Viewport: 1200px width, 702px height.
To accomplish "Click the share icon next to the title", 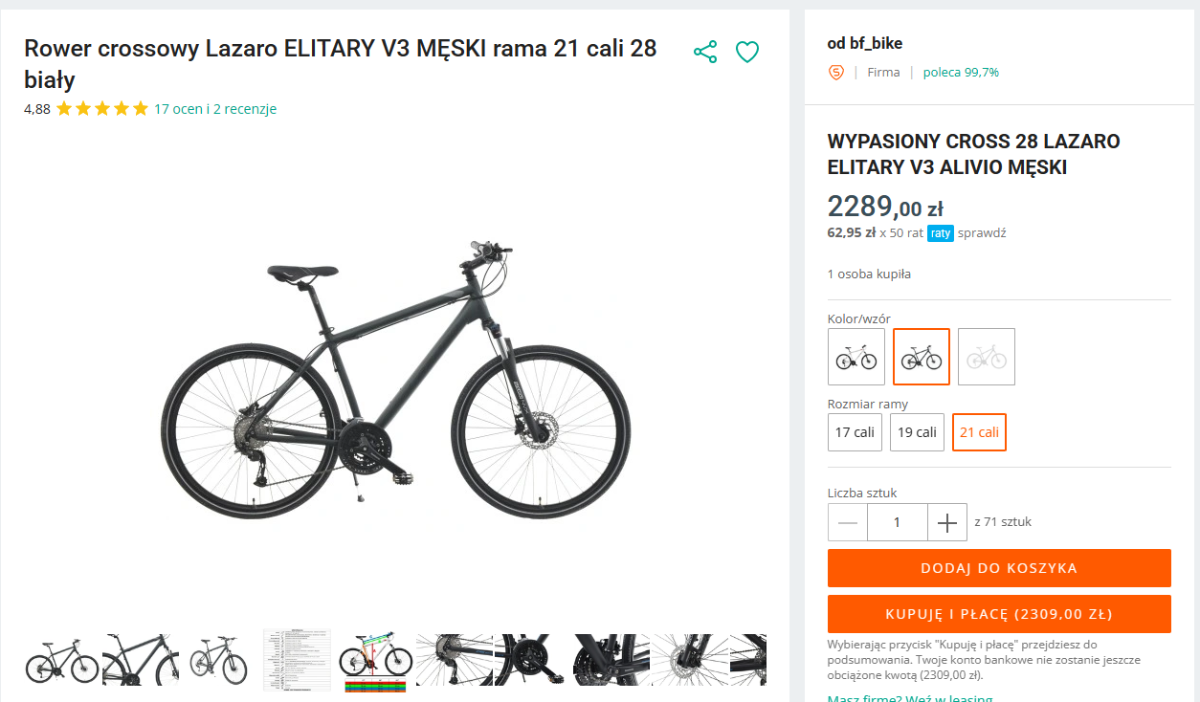I will [705, 52].
